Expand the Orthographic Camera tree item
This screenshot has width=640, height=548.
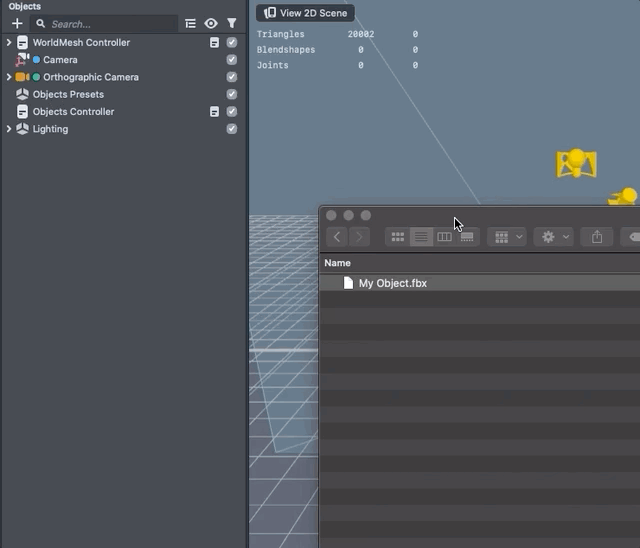(9, 77)
